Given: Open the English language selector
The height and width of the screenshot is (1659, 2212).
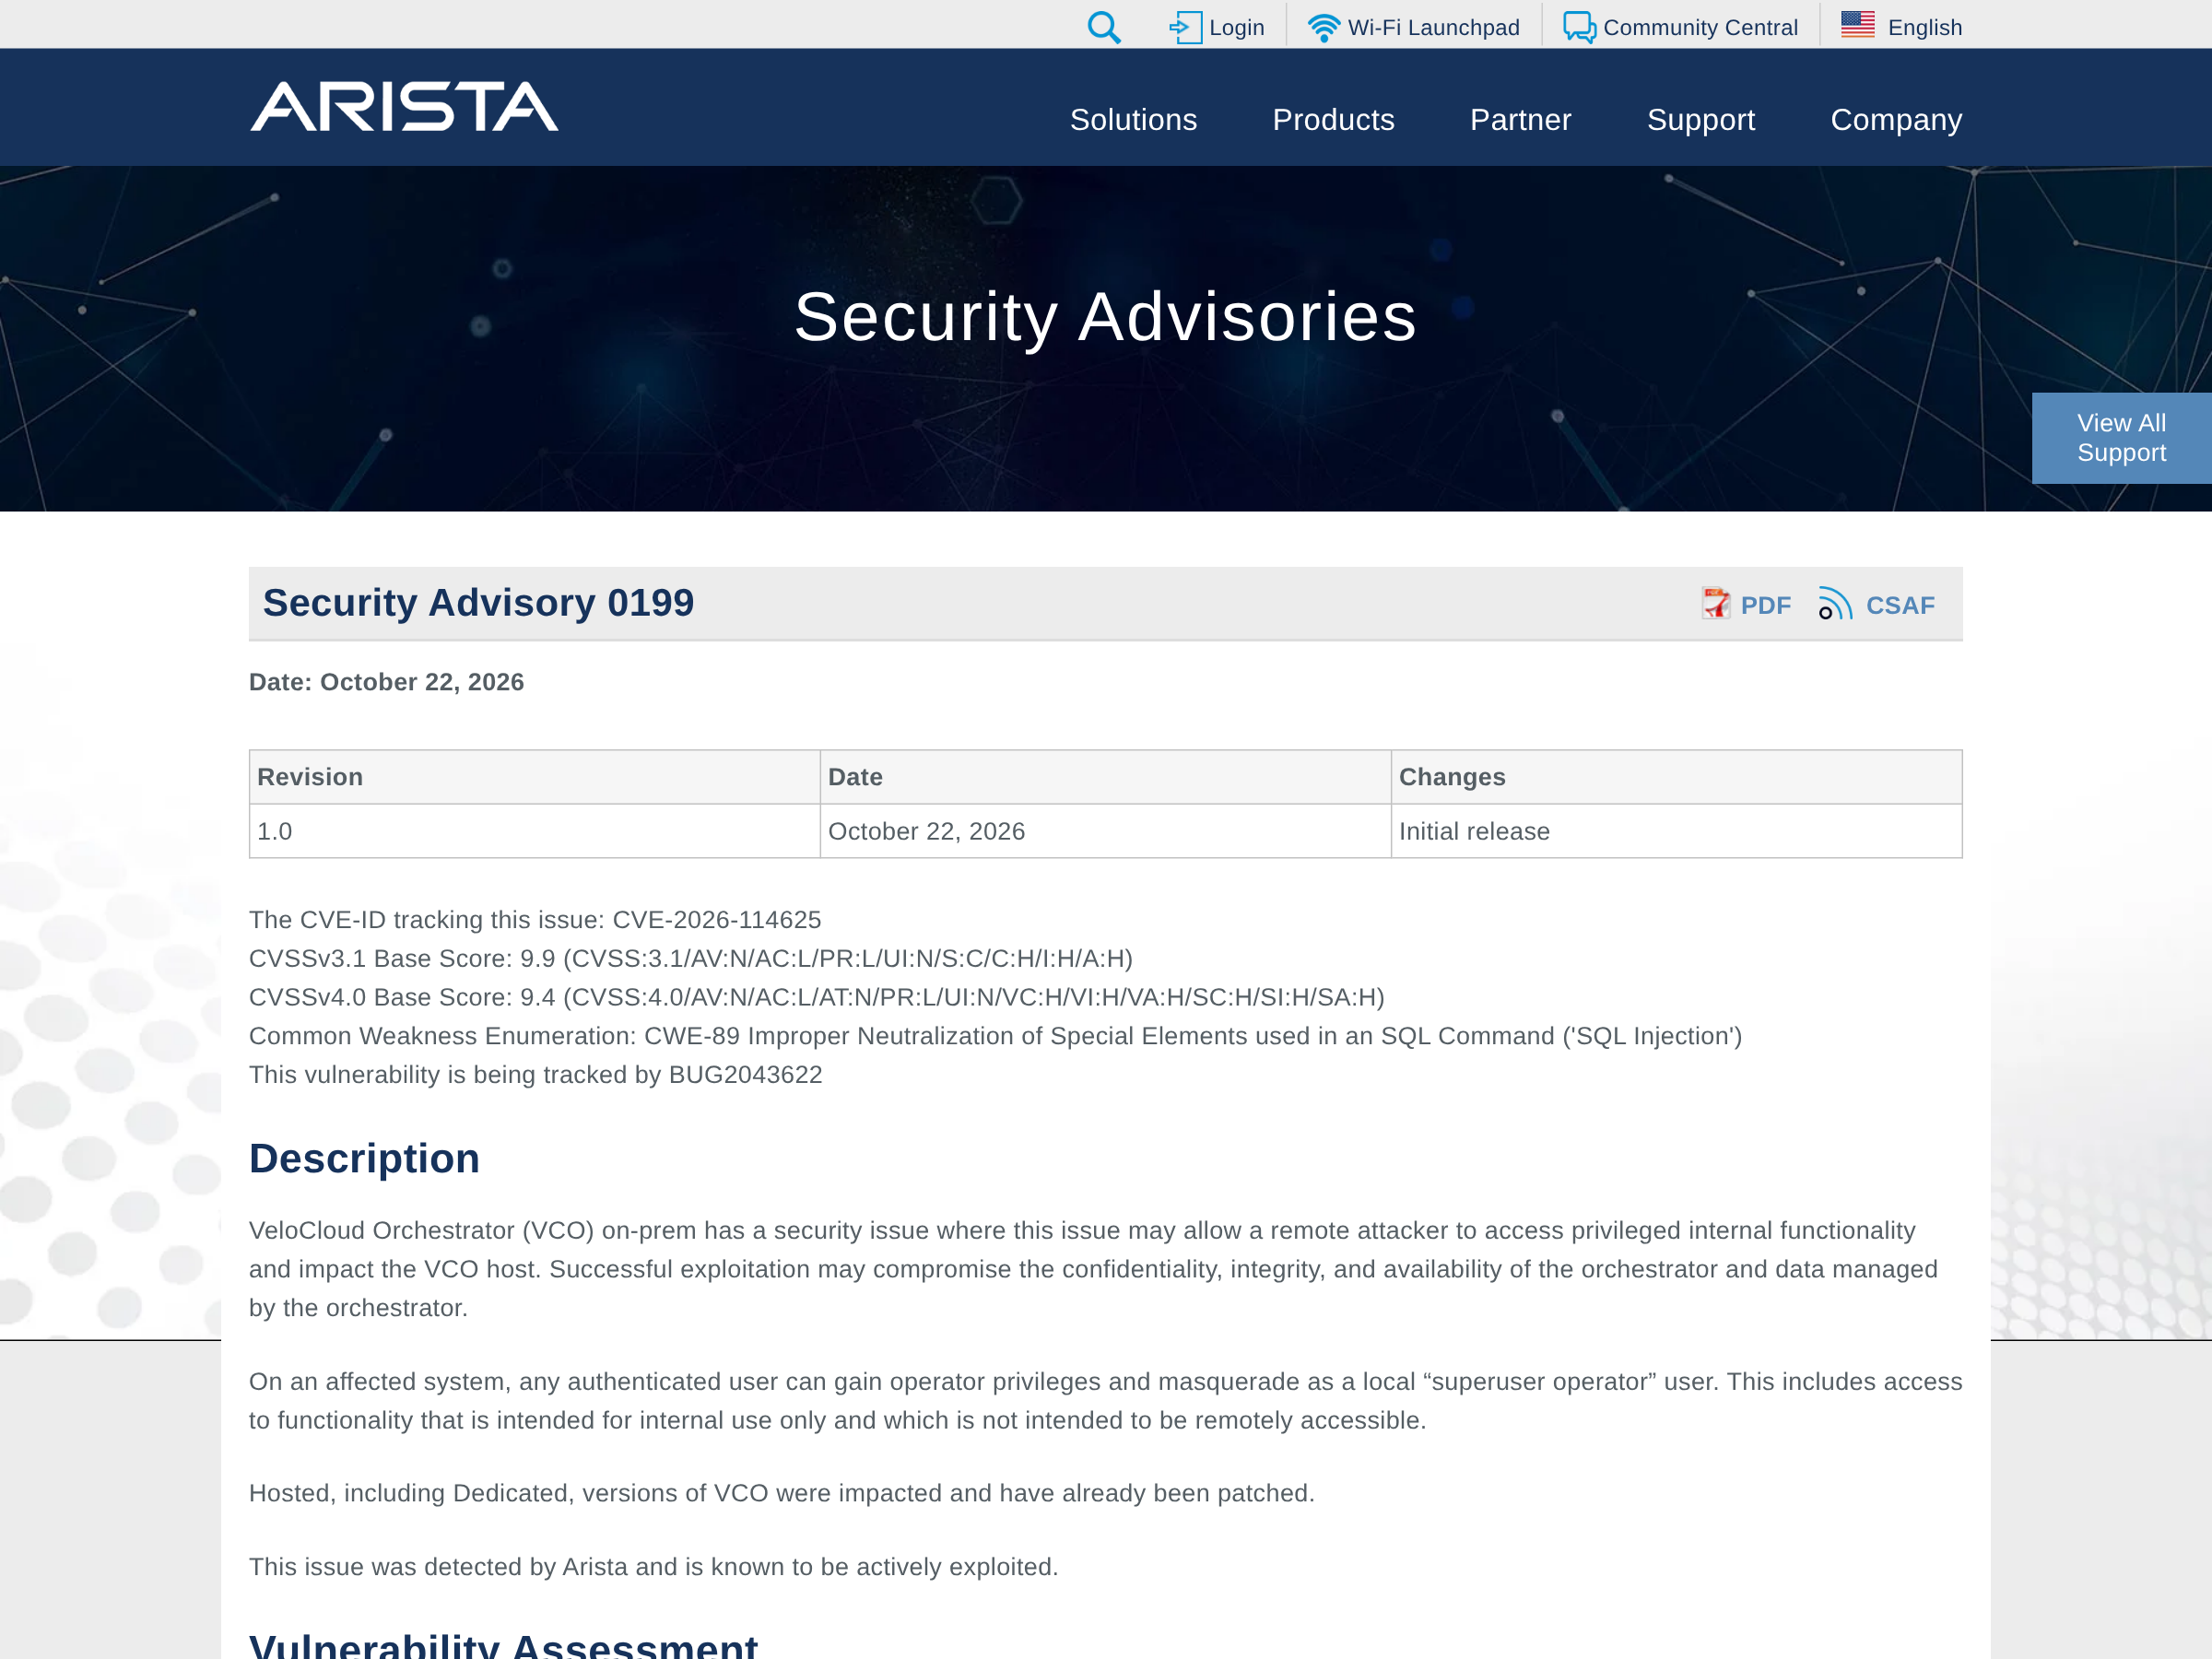Looking at the screenshot, I should tap(1924, 27).
